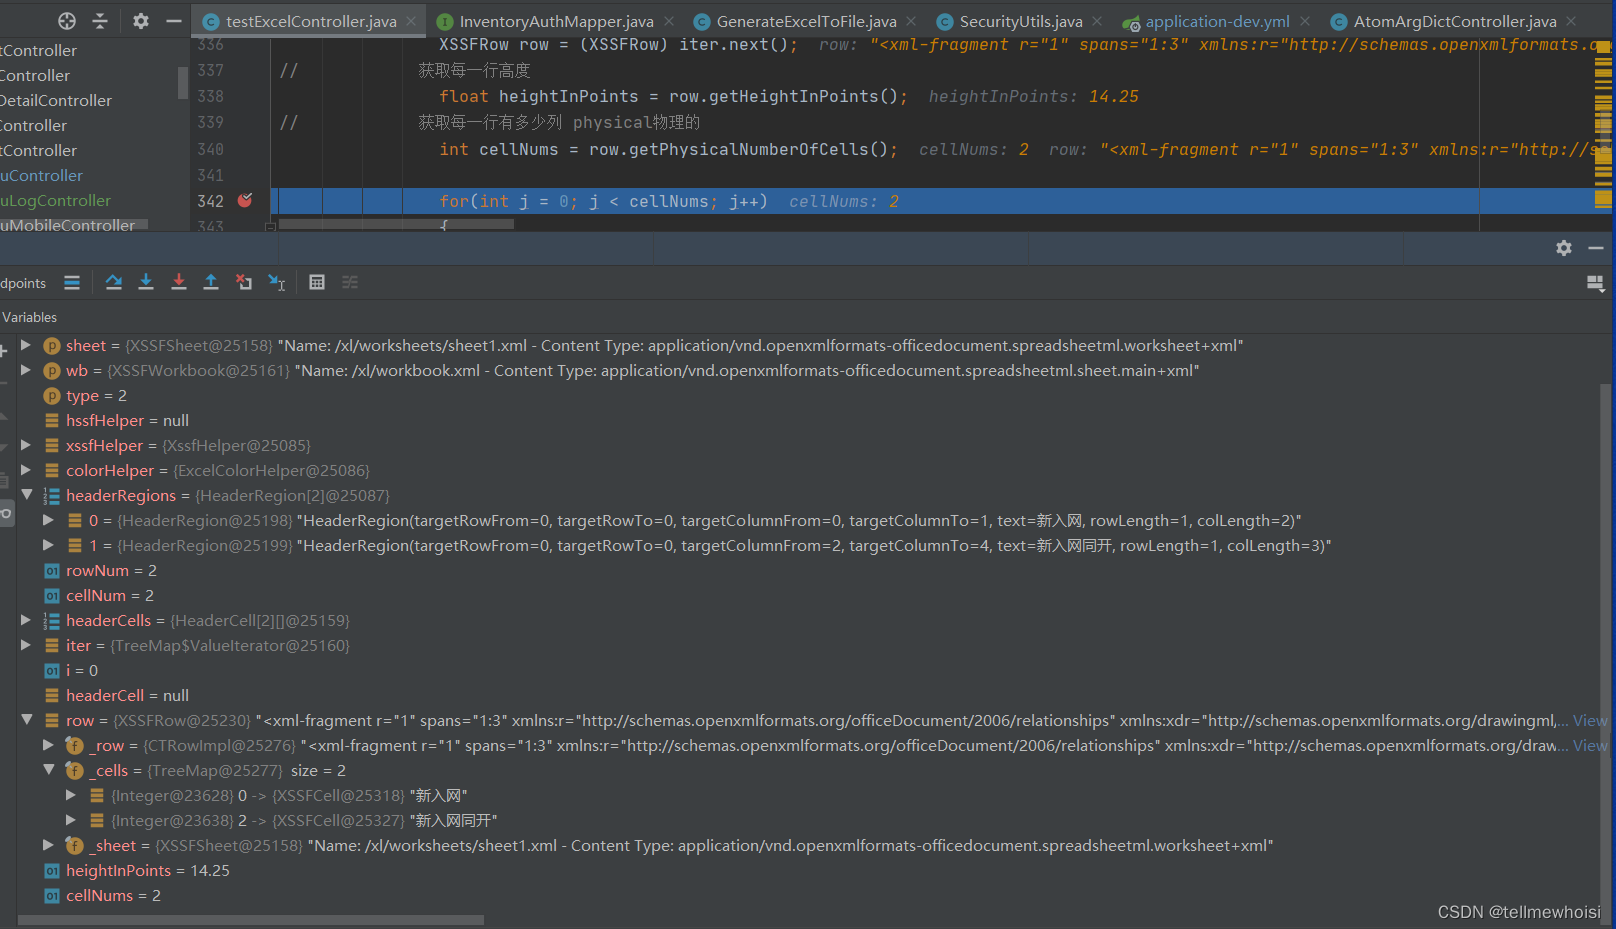
Task: Expand the _row CTRowImpl field node
Action: tap(48, 745)
